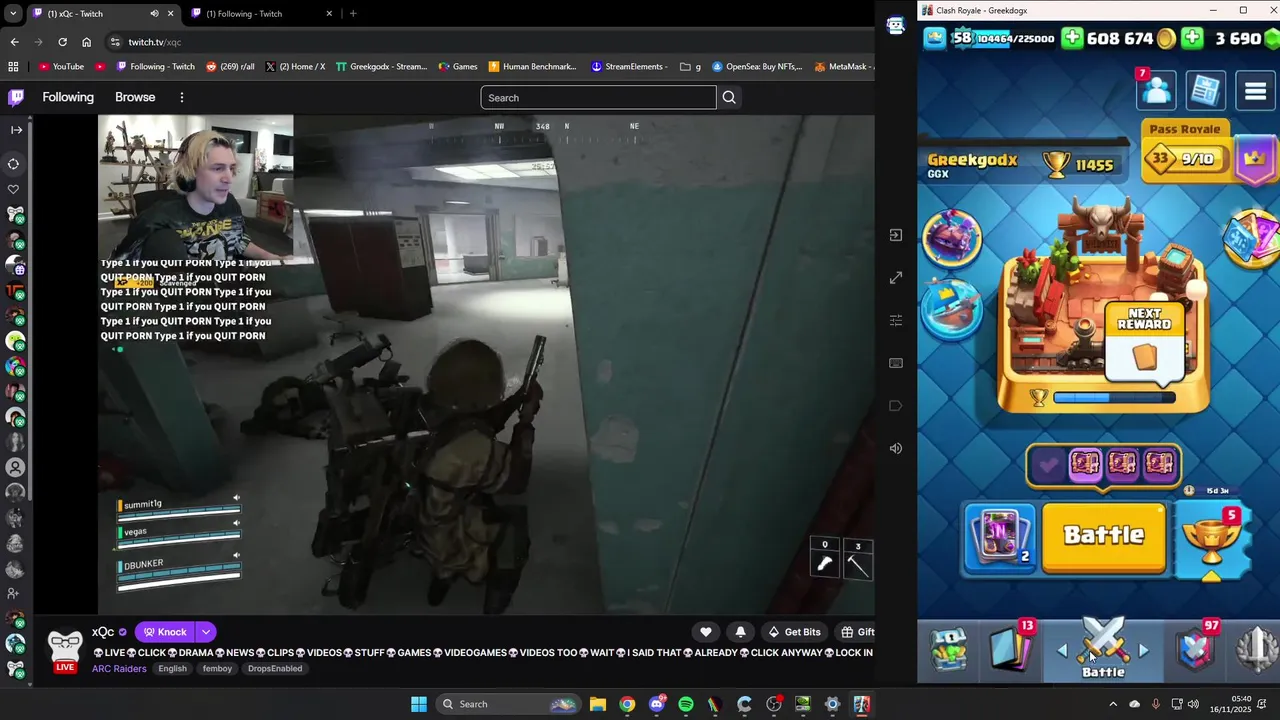Click the DropsEnabled tag

(x=275, y=668)
